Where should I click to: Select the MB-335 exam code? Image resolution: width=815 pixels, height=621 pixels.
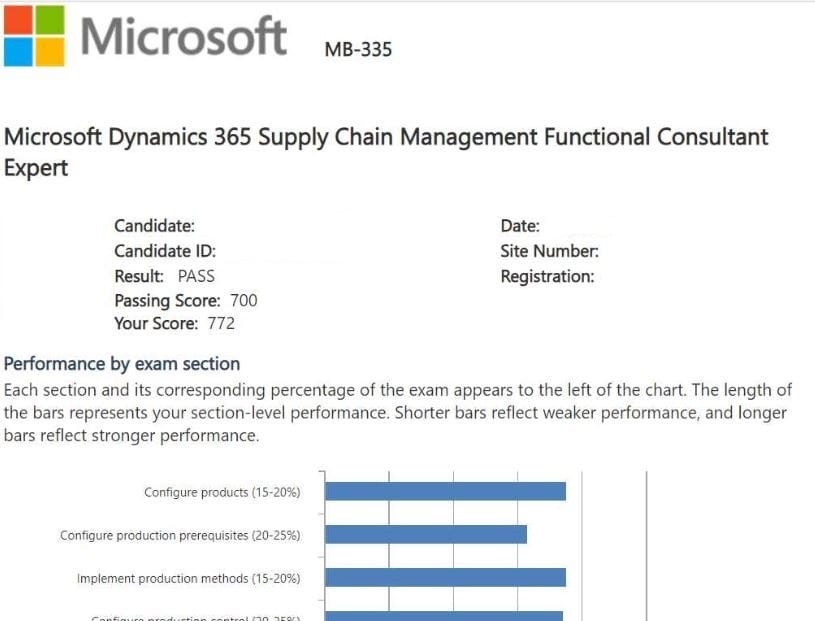[358, 49]
